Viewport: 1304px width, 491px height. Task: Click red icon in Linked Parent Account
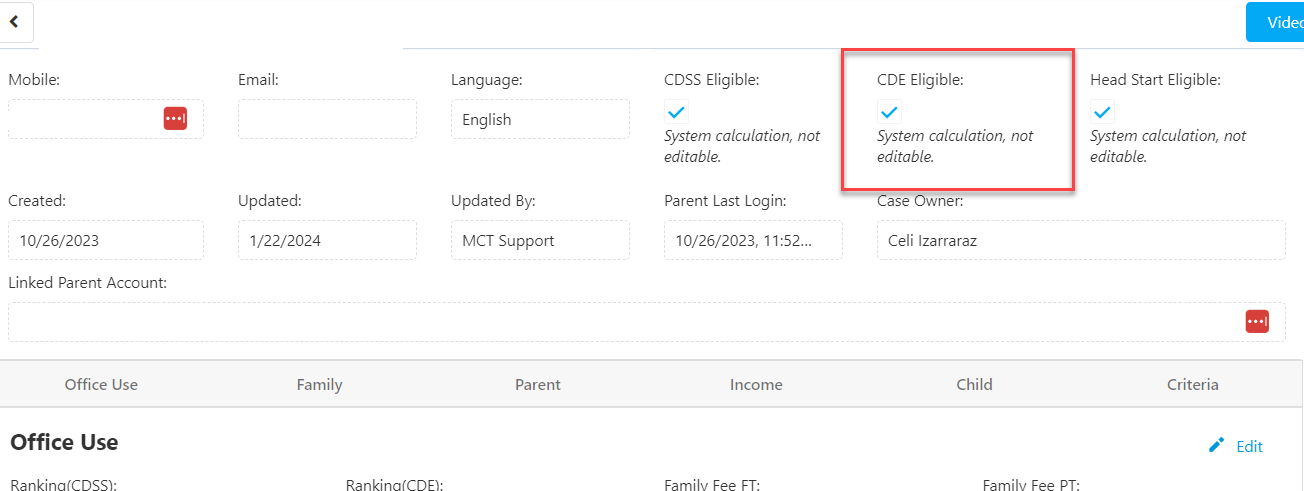1257,321
